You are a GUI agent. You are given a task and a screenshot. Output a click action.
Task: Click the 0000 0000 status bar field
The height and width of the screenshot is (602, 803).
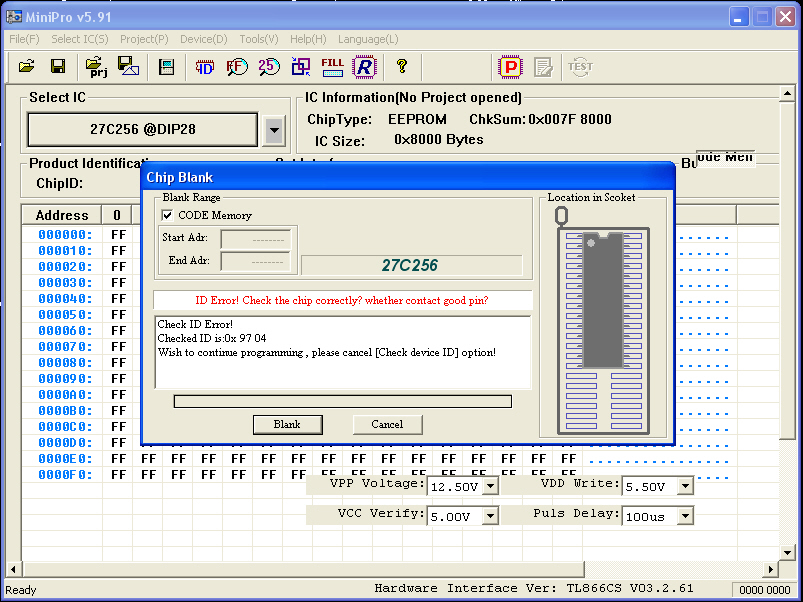tap(765, 590)
